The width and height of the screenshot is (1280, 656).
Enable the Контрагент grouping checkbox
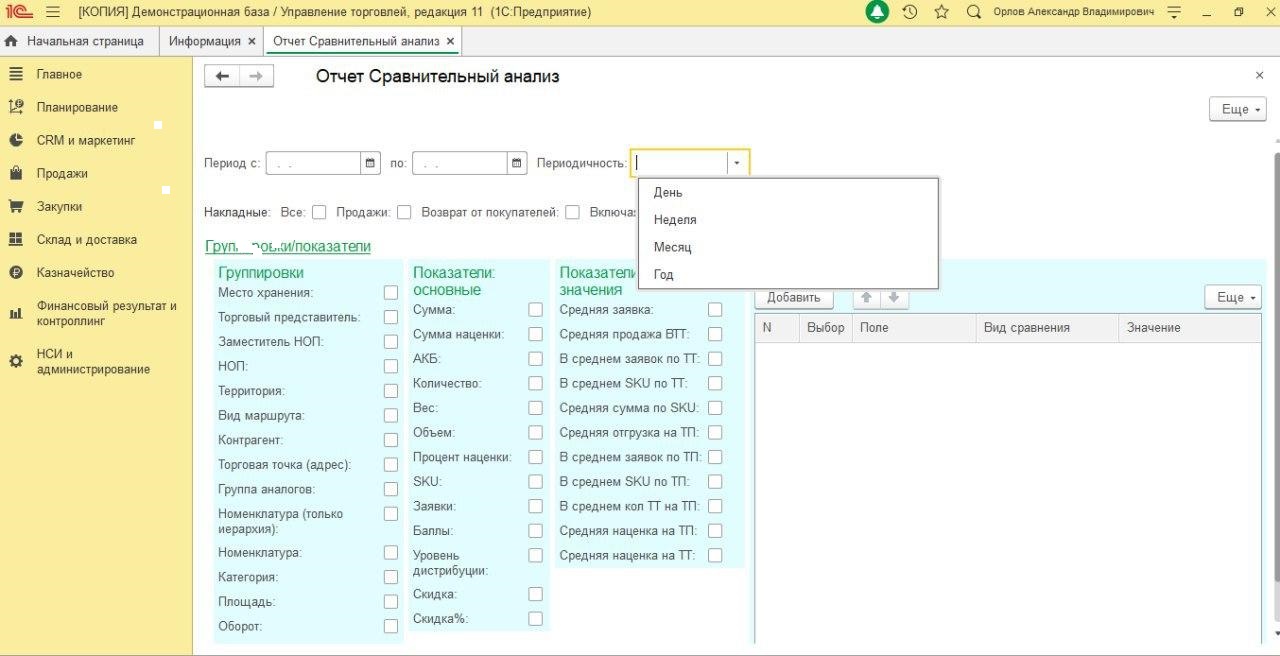pyautogui.click(x=391, y=440)
